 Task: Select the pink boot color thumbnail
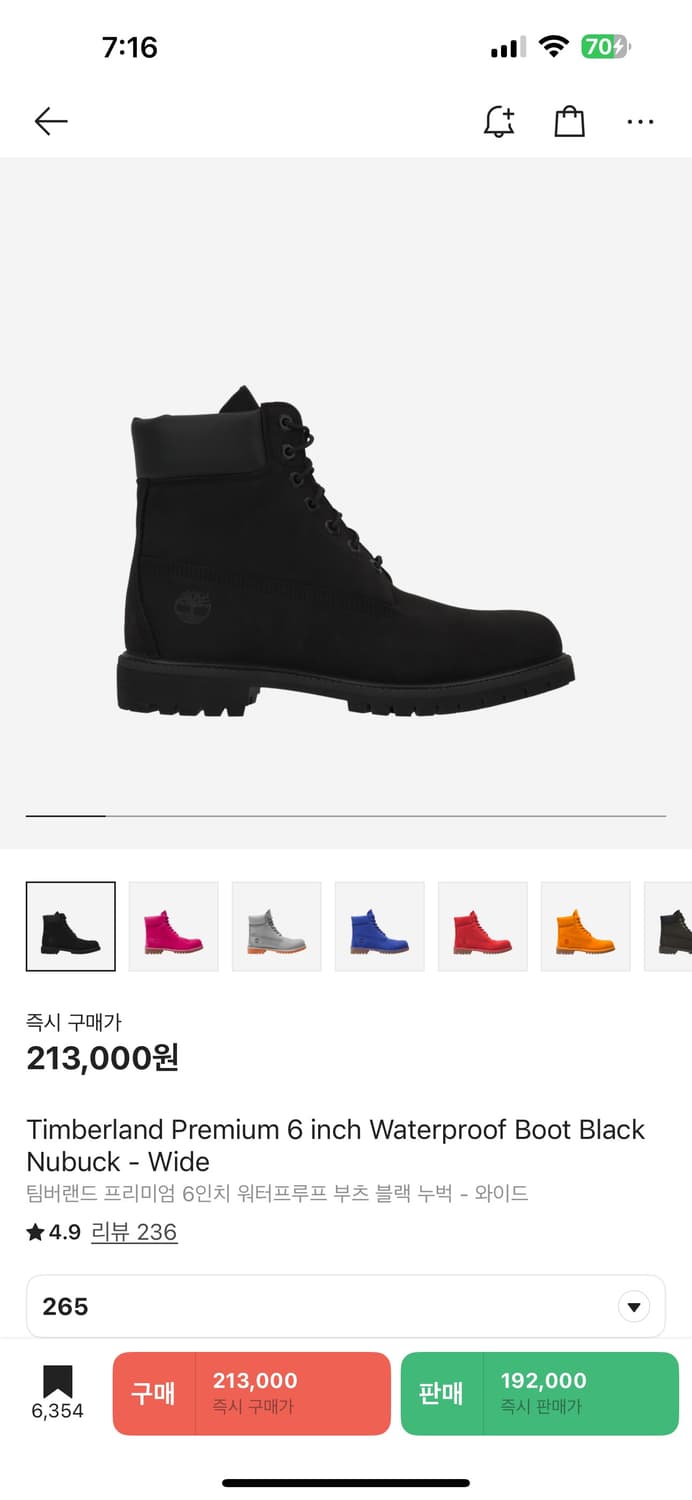click(174, 926)
